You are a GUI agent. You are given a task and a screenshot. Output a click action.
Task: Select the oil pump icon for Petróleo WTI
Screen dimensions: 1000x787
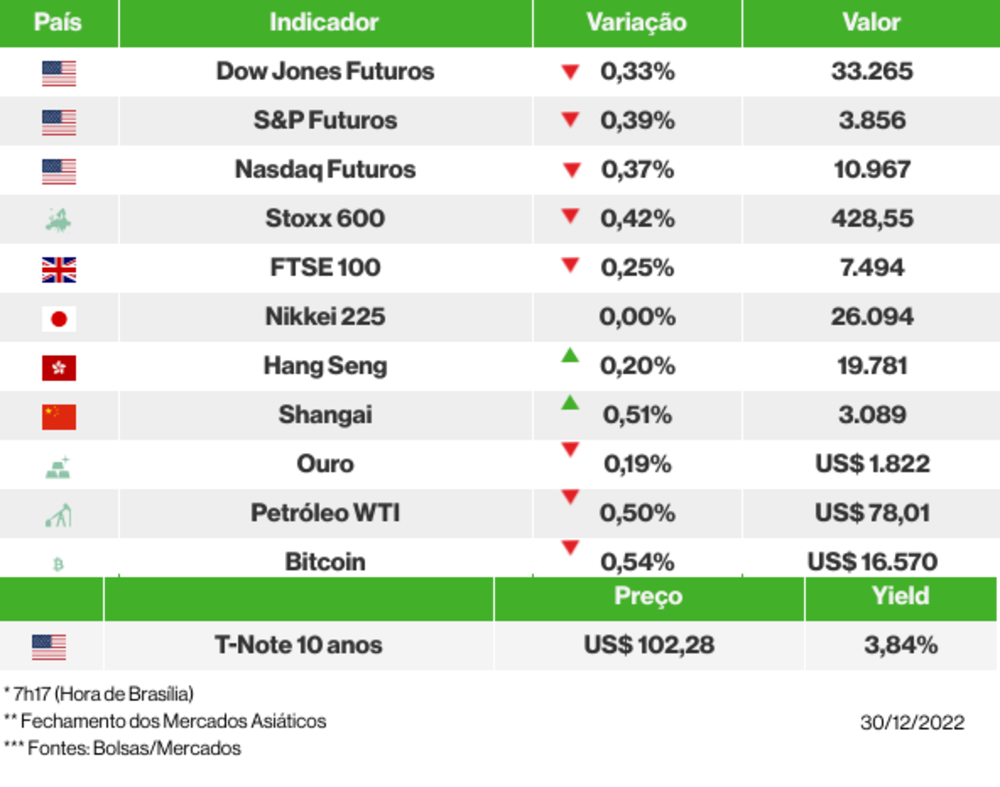(x=59, y=515)
